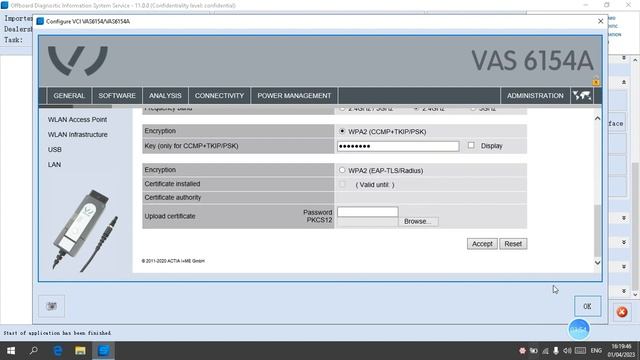The image size is (640, 360).
Task: Click the VAS 6154A device picture in sidebar
Action: point(85,231)
